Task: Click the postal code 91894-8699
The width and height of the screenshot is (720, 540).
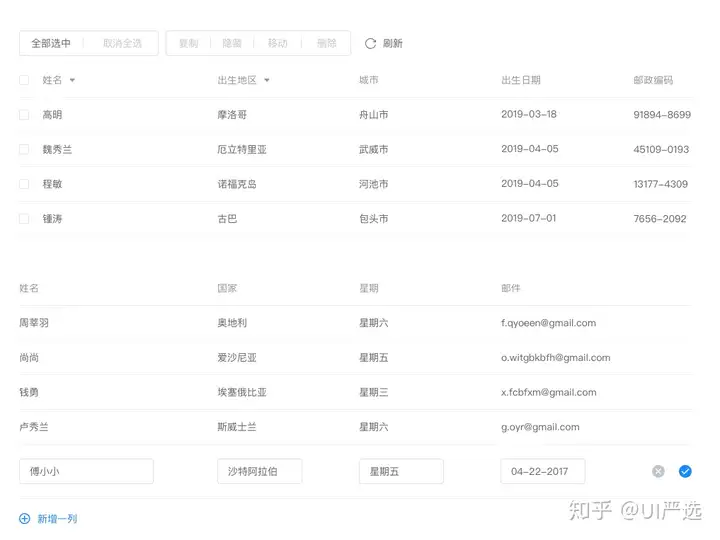Action: pos(662,115)
